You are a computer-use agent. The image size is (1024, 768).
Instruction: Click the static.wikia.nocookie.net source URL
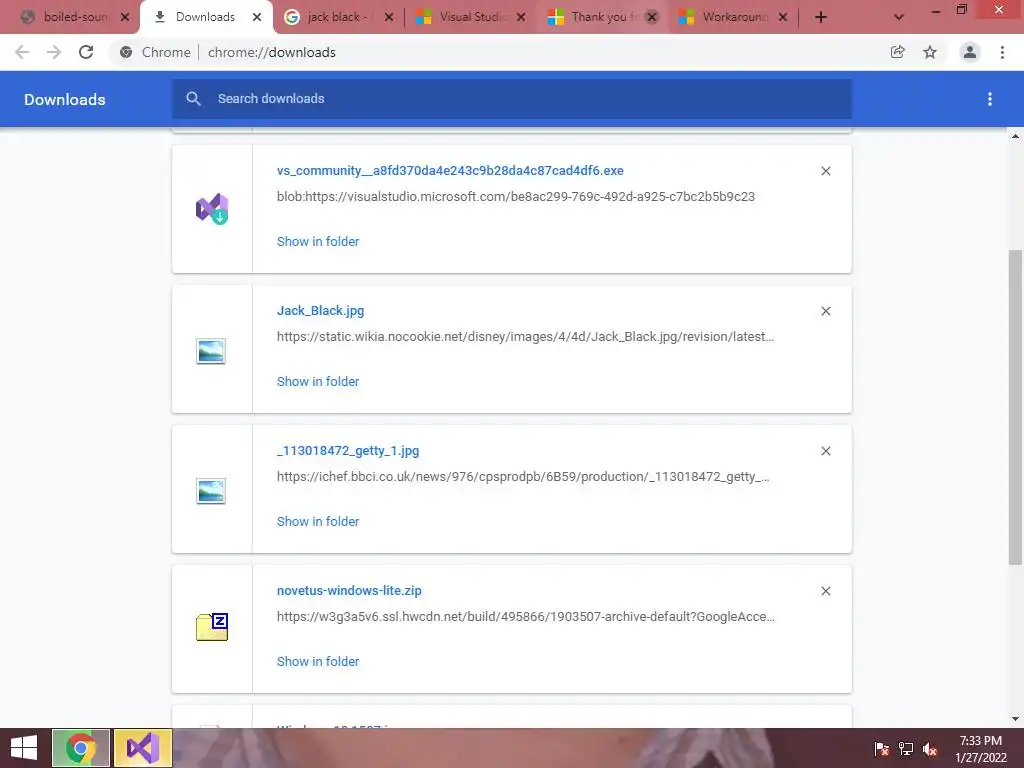(x=525, y=337)
